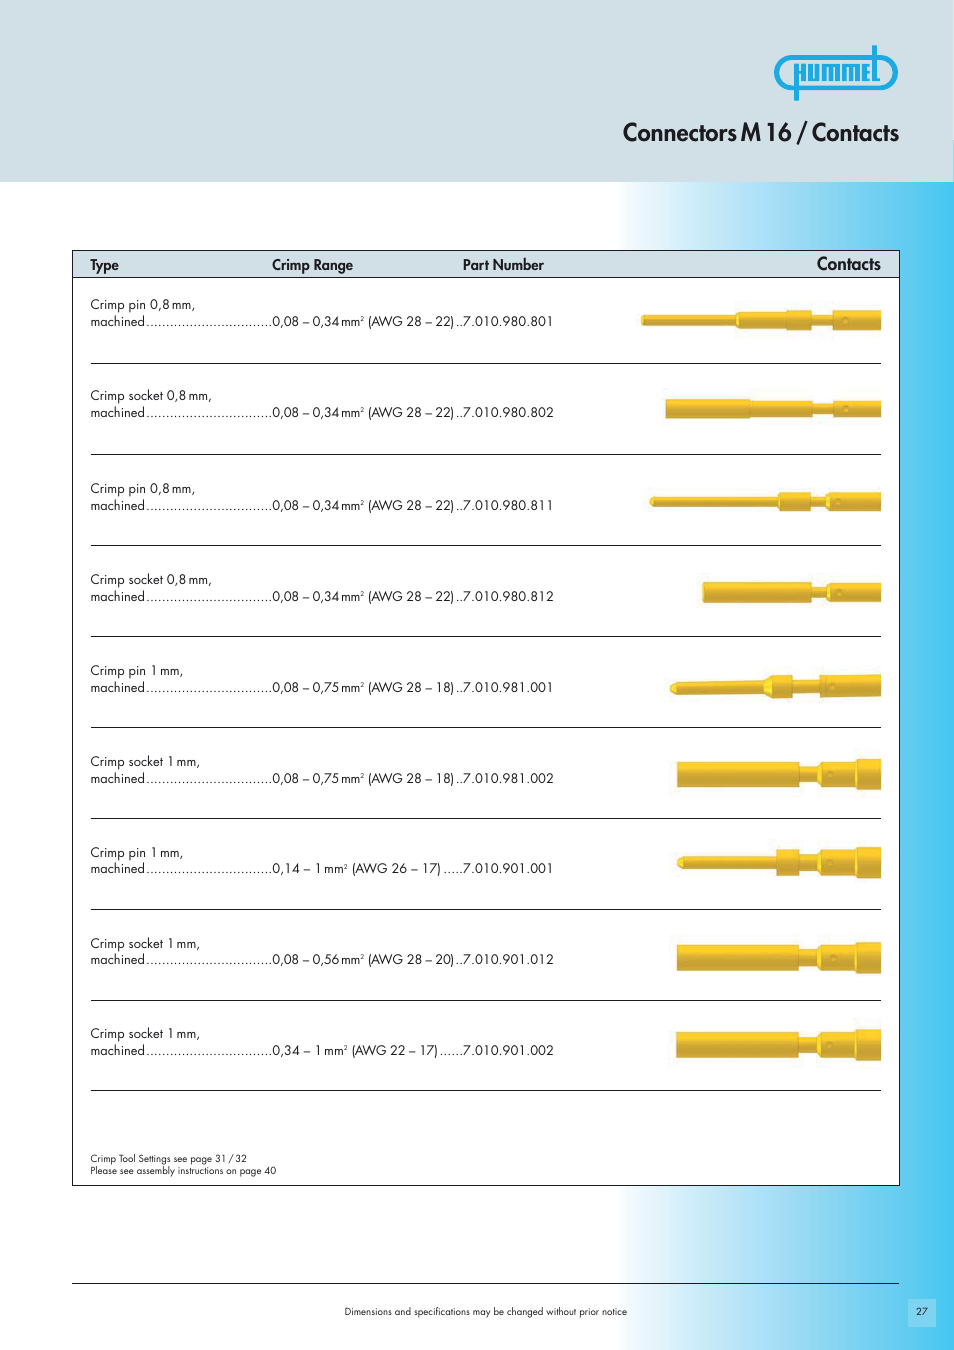954x1350 pixels.
Task: Click the Hummel logo
Action: click(836, 72)
